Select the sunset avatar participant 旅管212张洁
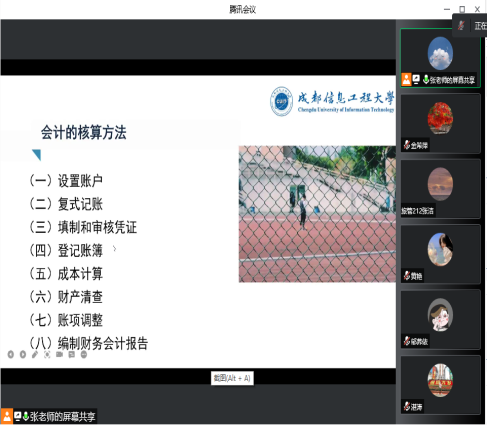Image resolution: width=487 pixels, height=425 pixels. 440,189
